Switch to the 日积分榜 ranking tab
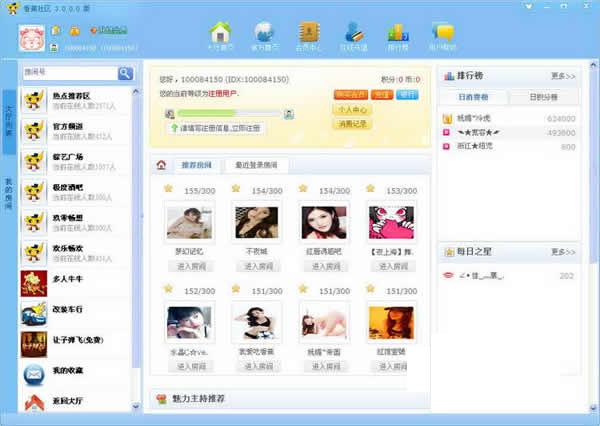The image size is (600, 426). [x=543, y=97]
